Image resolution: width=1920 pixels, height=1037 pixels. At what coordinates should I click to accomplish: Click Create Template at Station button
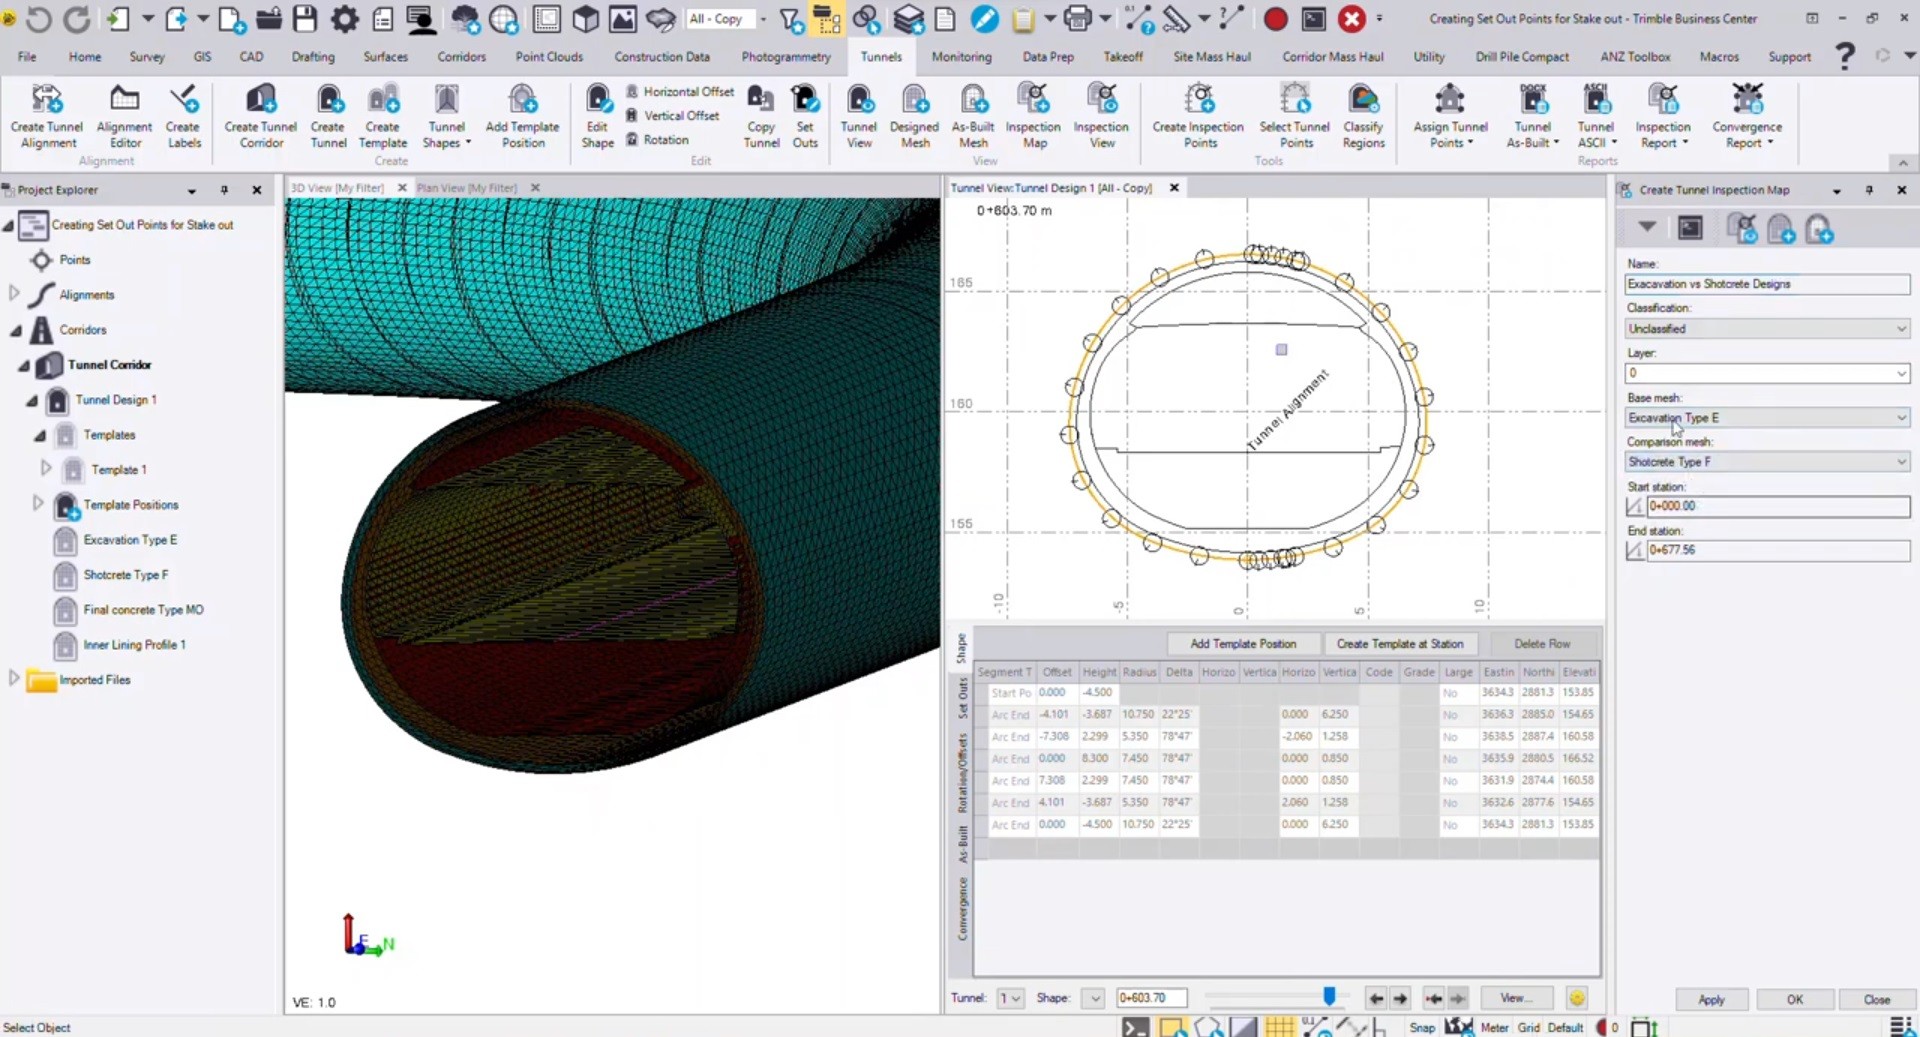1399,644
